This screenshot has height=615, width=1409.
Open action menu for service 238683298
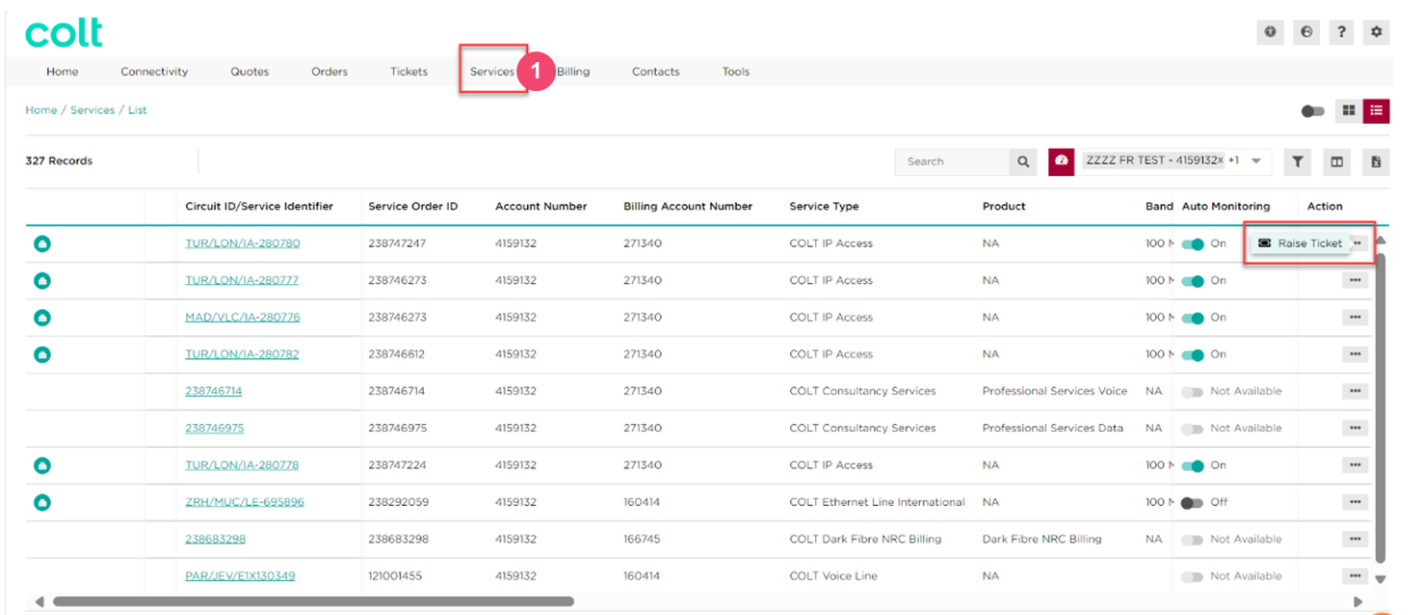(1355, 539)
